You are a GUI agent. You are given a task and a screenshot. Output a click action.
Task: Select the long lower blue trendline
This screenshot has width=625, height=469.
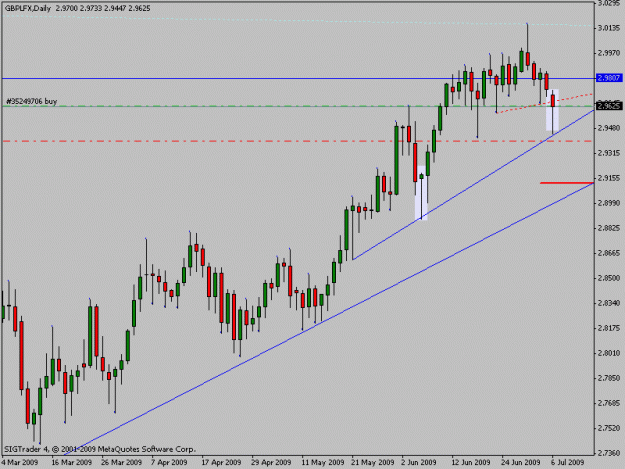click(329, 319)
